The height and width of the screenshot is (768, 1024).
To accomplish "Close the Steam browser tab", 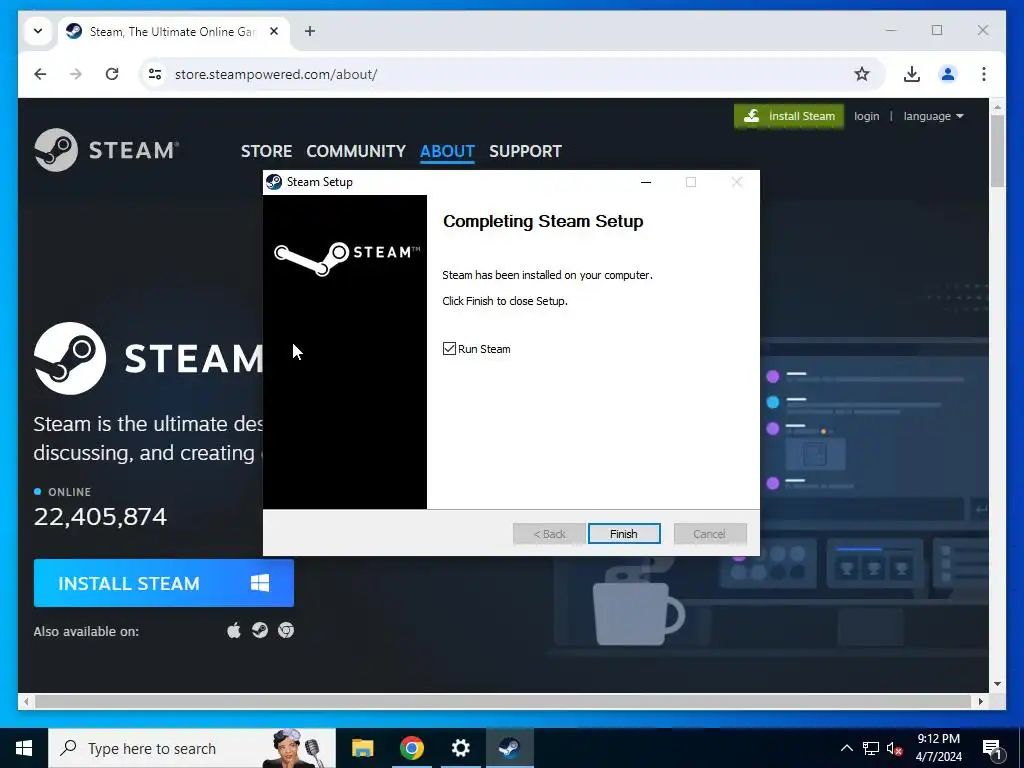I will [x=274, y=31].
